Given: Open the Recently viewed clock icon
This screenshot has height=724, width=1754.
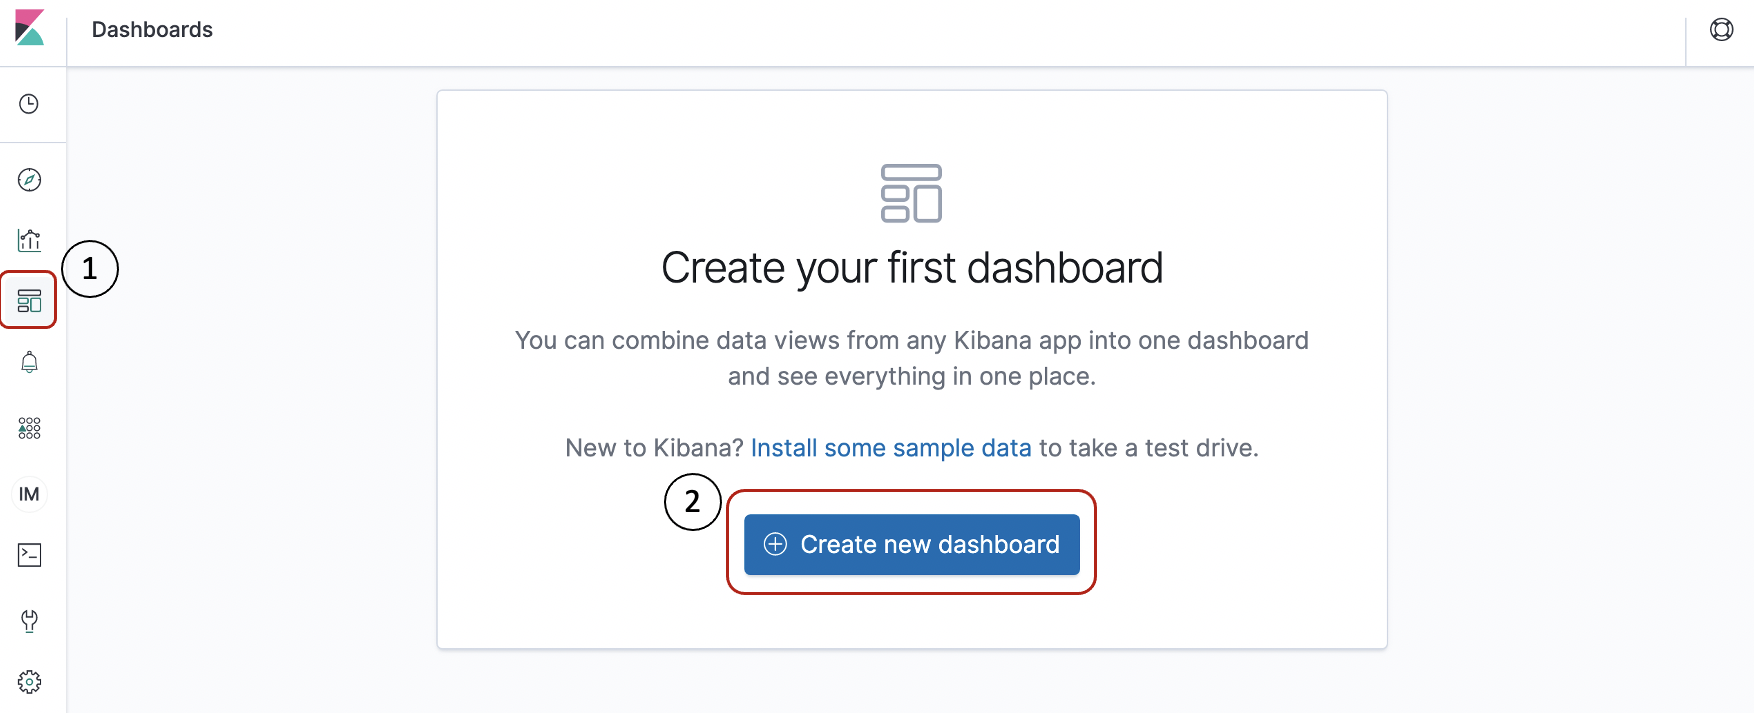Looking at the screenshot, I should (x=29, y=104).
